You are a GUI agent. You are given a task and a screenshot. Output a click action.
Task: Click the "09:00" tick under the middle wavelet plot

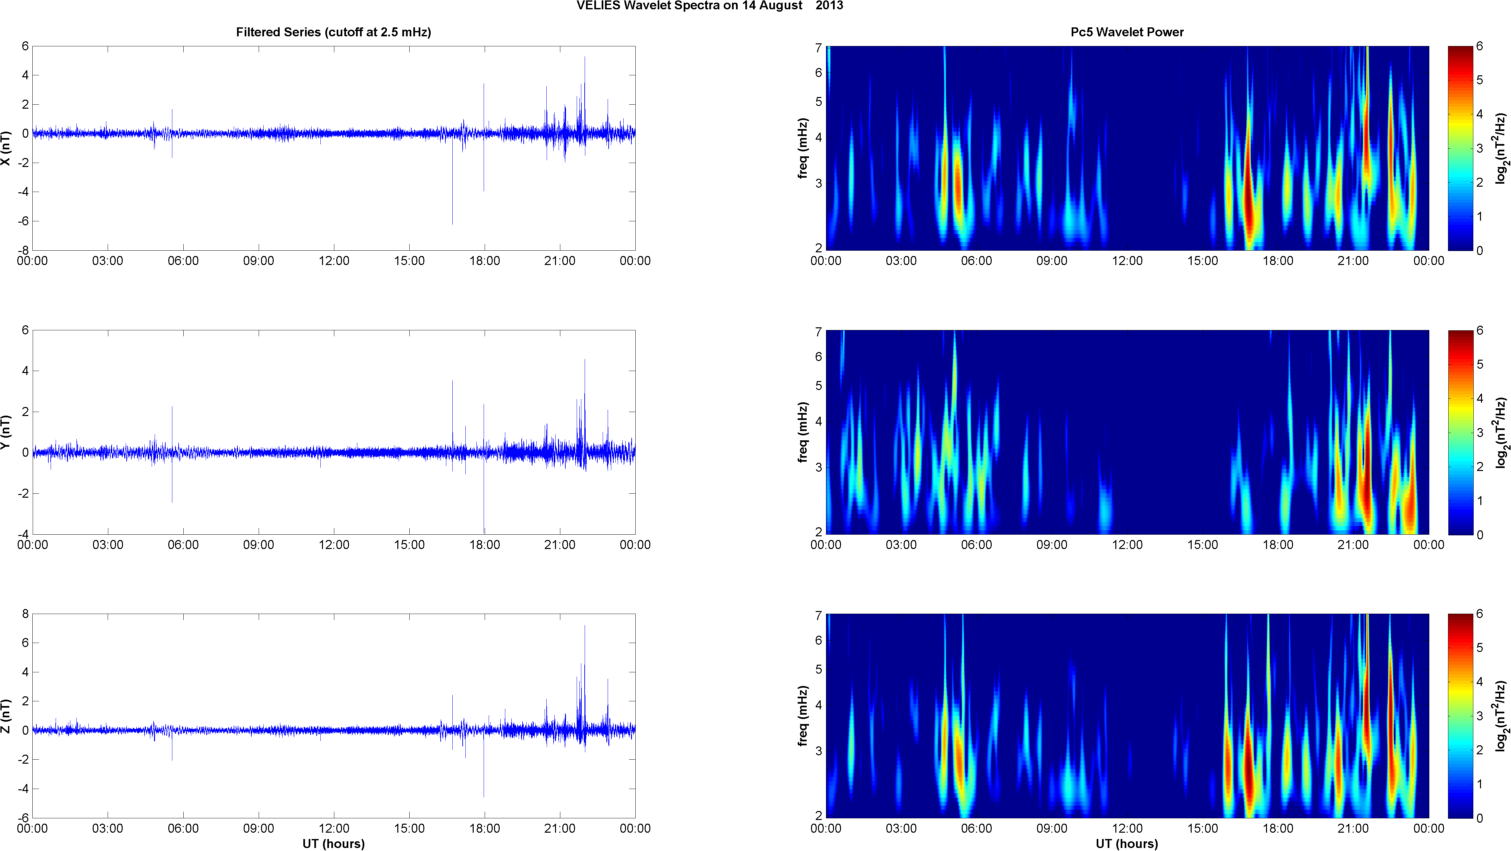point(1052,545)
